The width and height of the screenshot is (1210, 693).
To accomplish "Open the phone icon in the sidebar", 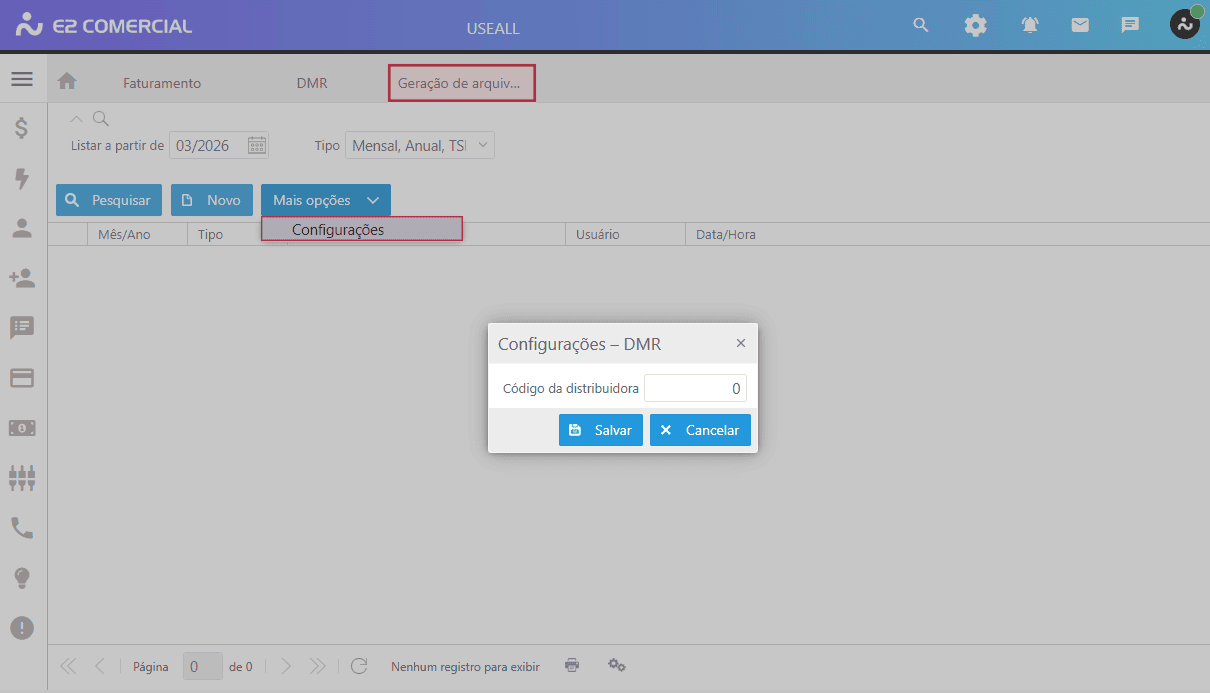I will coord(22,528).
